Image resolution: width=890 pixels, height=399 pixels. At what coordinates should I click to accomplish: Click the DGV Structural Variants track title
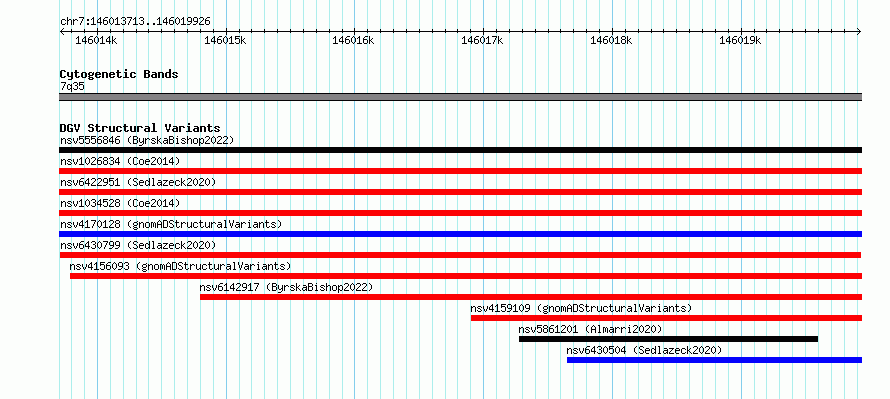(x=140, y=128)
